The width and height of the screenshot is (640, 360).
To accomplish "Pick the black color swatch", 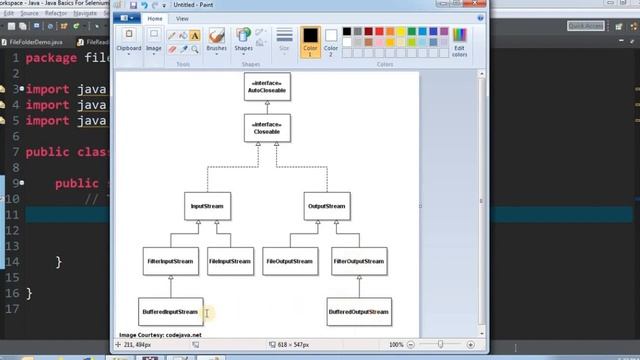I will pos(347,31).
